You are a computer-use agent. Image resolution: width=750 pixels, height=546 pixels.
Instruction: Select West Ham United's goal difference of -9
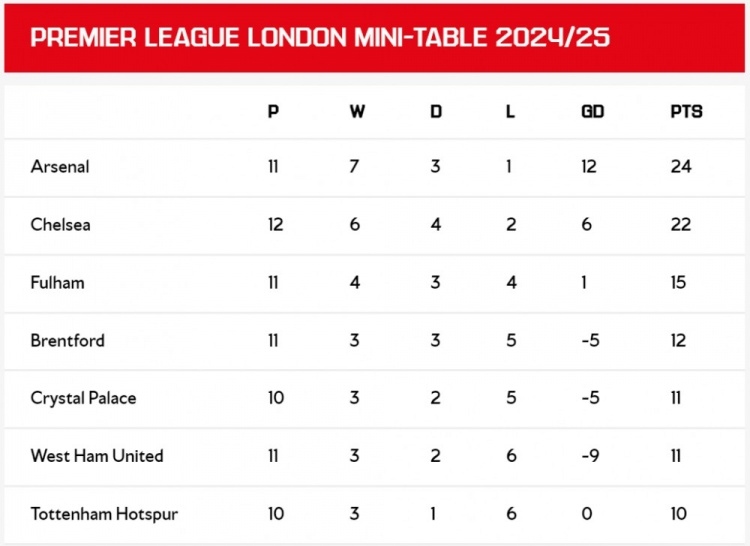pyautogui.click(x=589, y=456)
